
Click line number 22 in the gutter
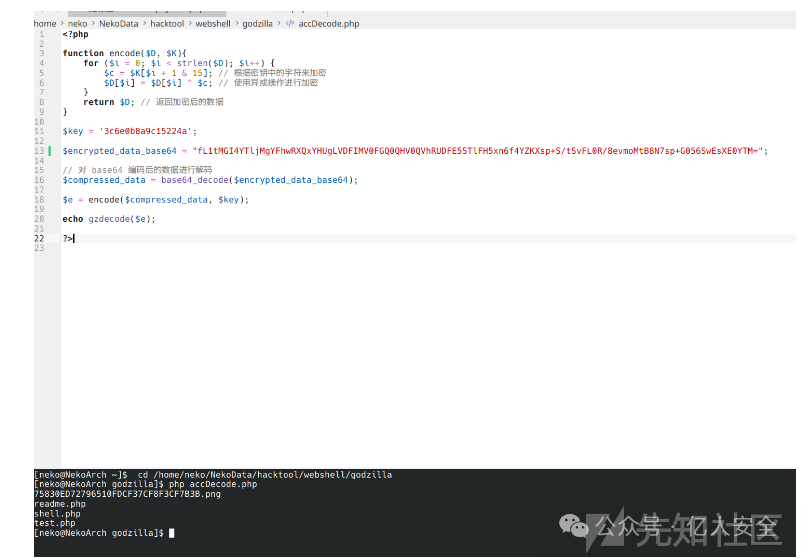tap(39, 238)
